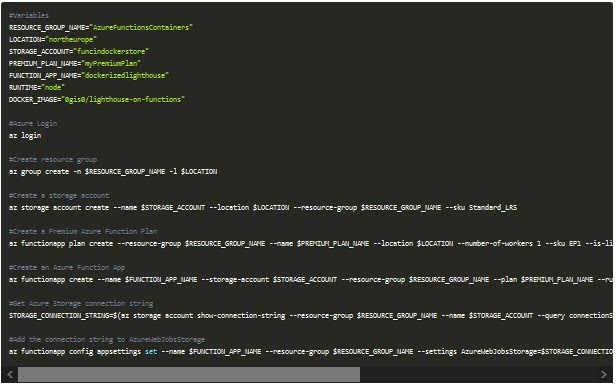Click the '#Create an Azure Function App' comment

pos(67,268)
